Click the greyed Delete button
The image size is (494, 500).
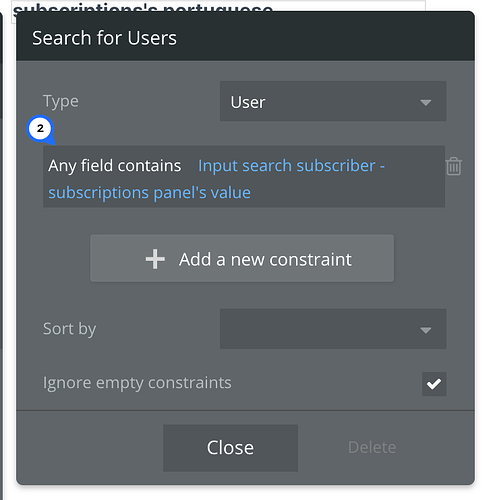[372, 447]
